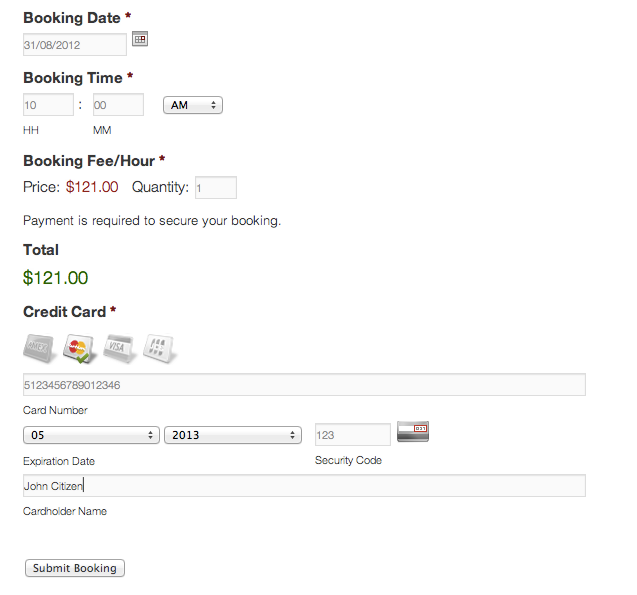Click the Quantity input field

(x=216, y=188)
